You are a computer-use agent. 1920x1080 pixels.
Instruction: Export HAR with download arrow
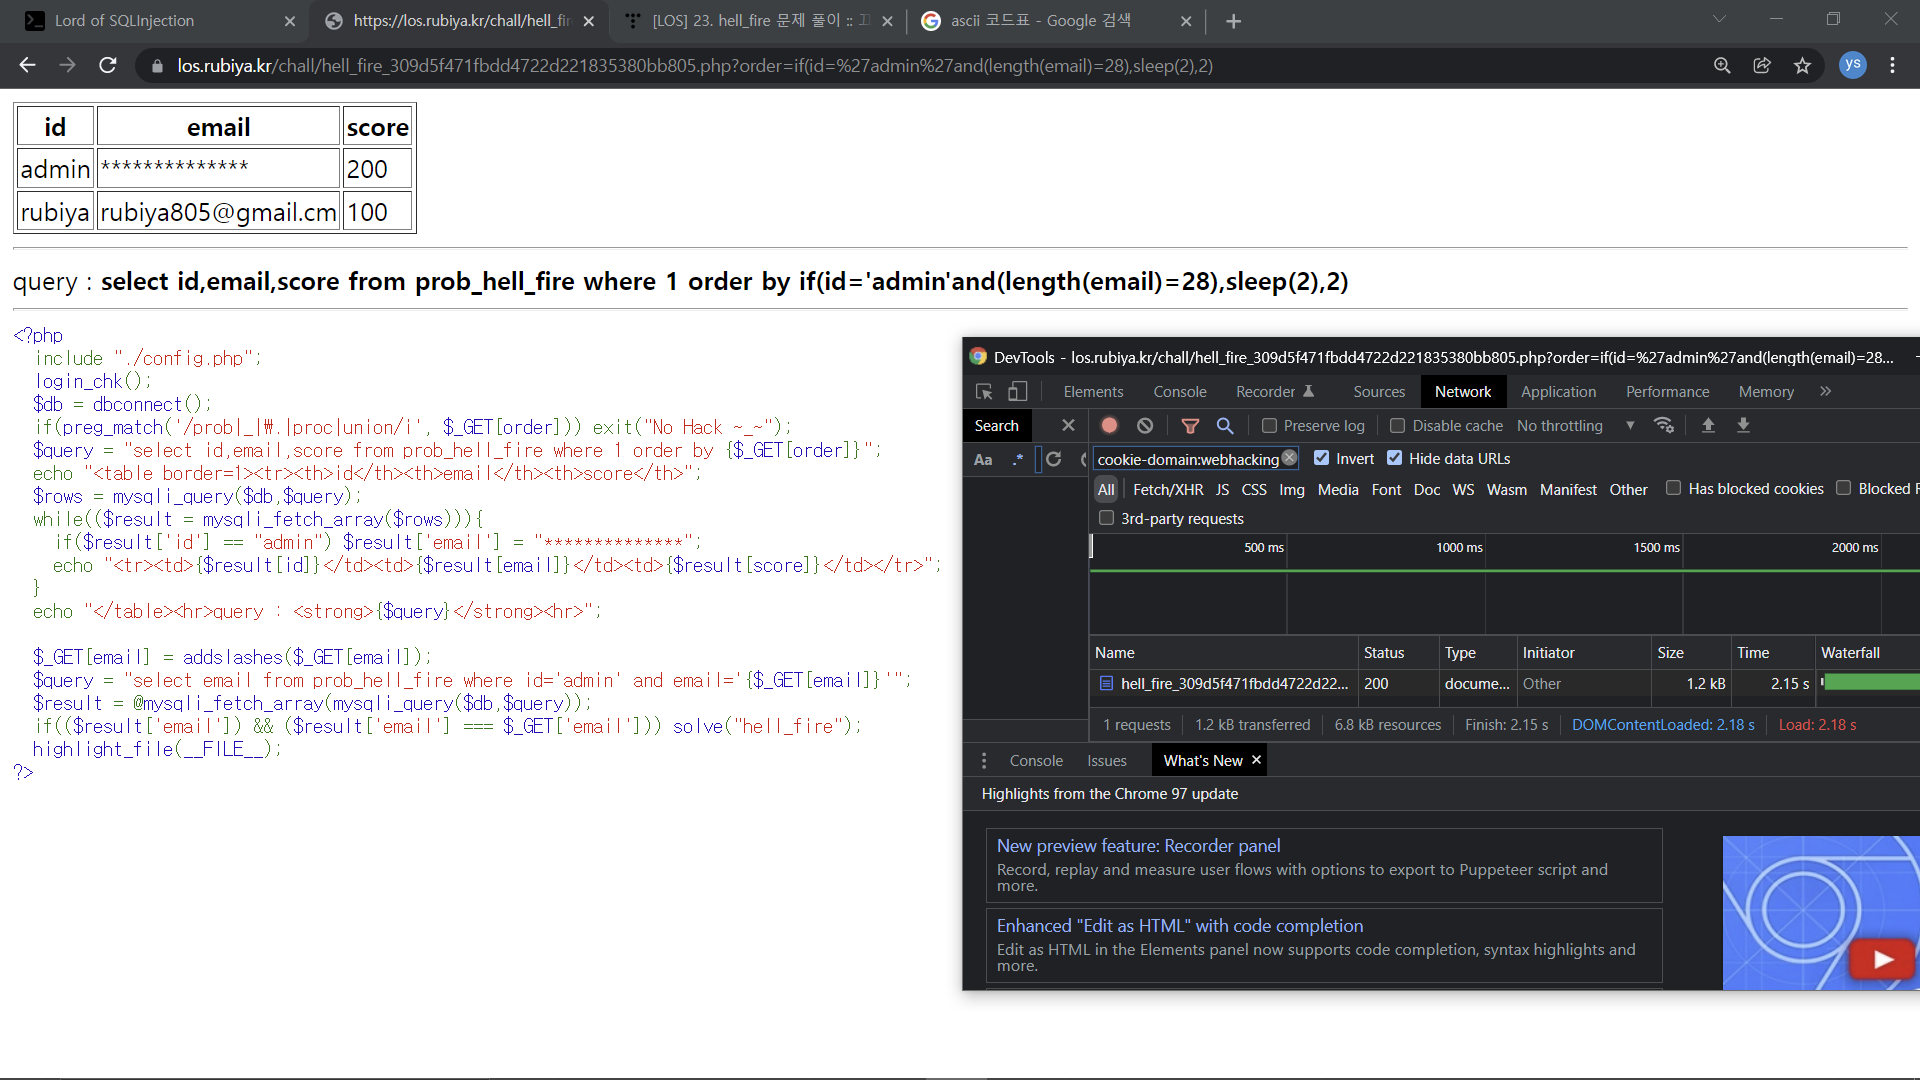pos(1743,426)
